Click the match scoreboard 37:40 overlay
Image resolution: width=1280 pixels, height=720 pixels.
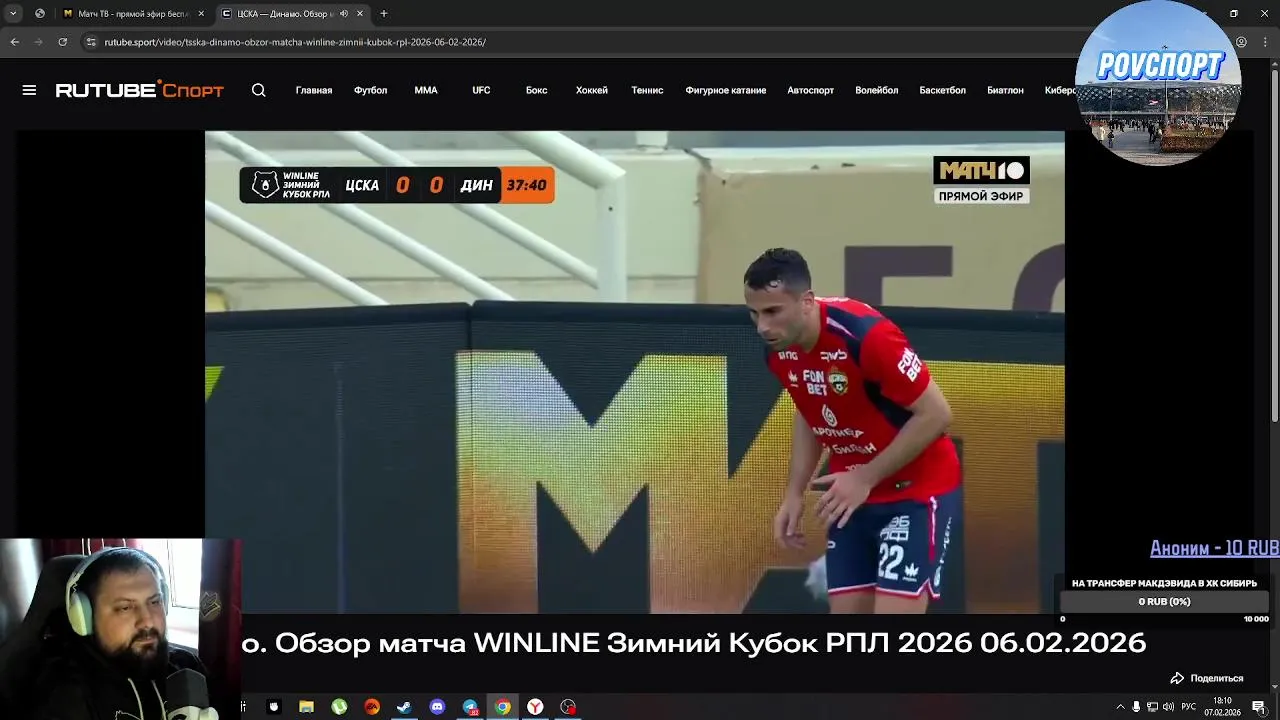[x=396, y=185]
